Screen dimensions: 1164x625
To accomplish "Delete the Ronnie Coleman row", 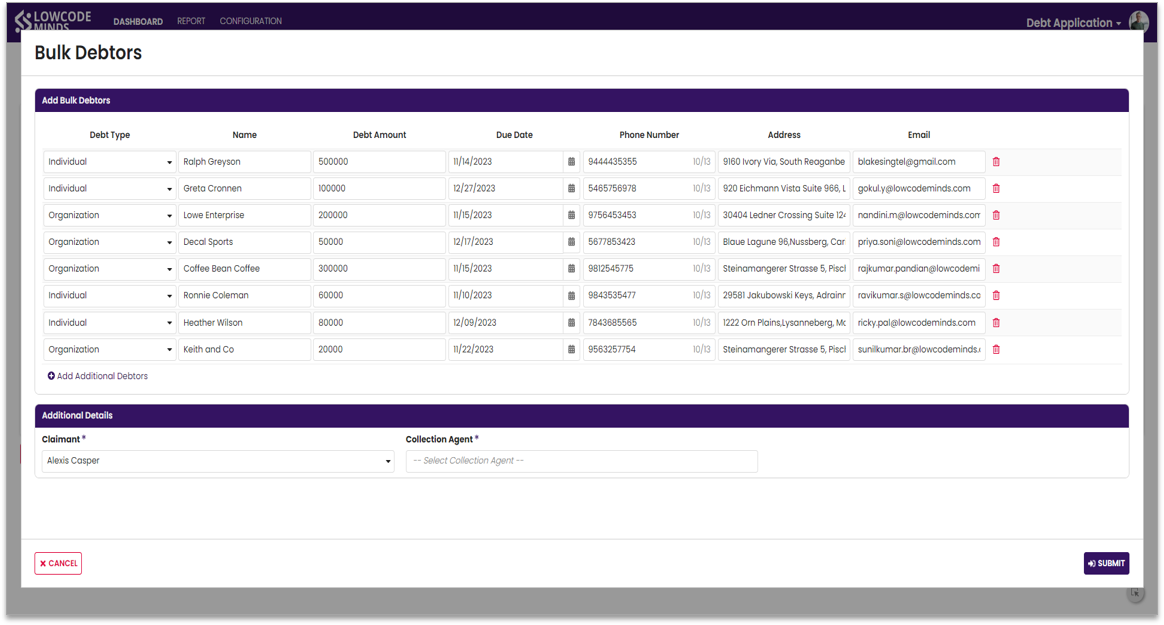I will (996, 295).
